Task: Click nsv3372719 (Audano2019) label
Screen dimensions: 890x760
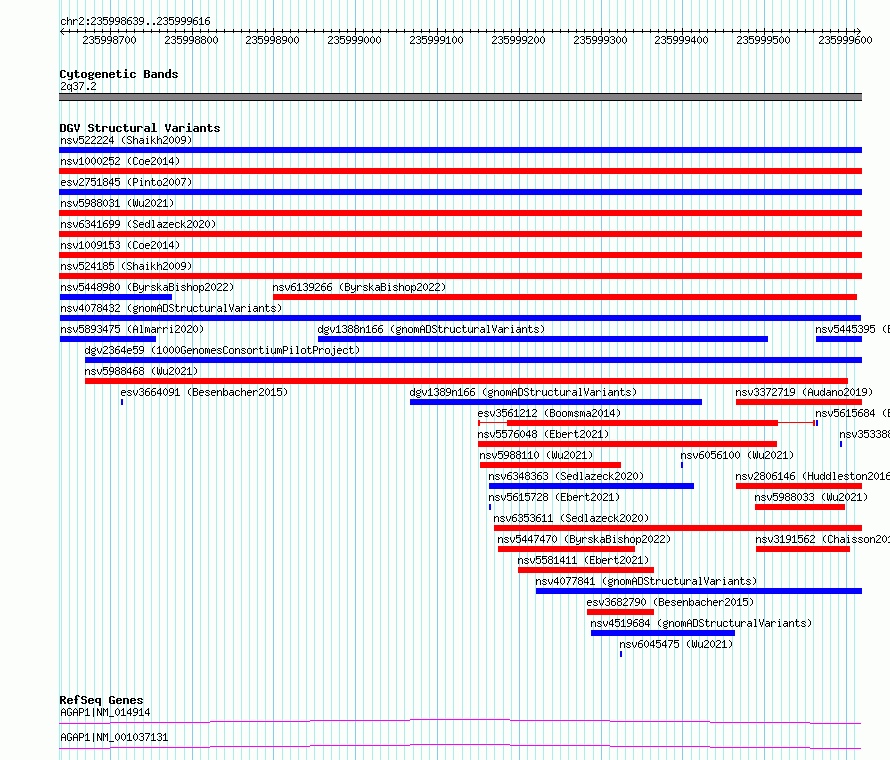Action: click(x=804, y=392)
